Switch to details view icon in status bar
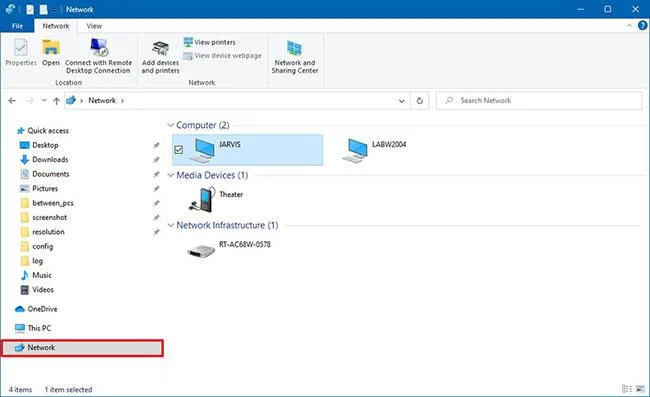The height and width of the screenshot is (397, 650). [x=627, y=389]
